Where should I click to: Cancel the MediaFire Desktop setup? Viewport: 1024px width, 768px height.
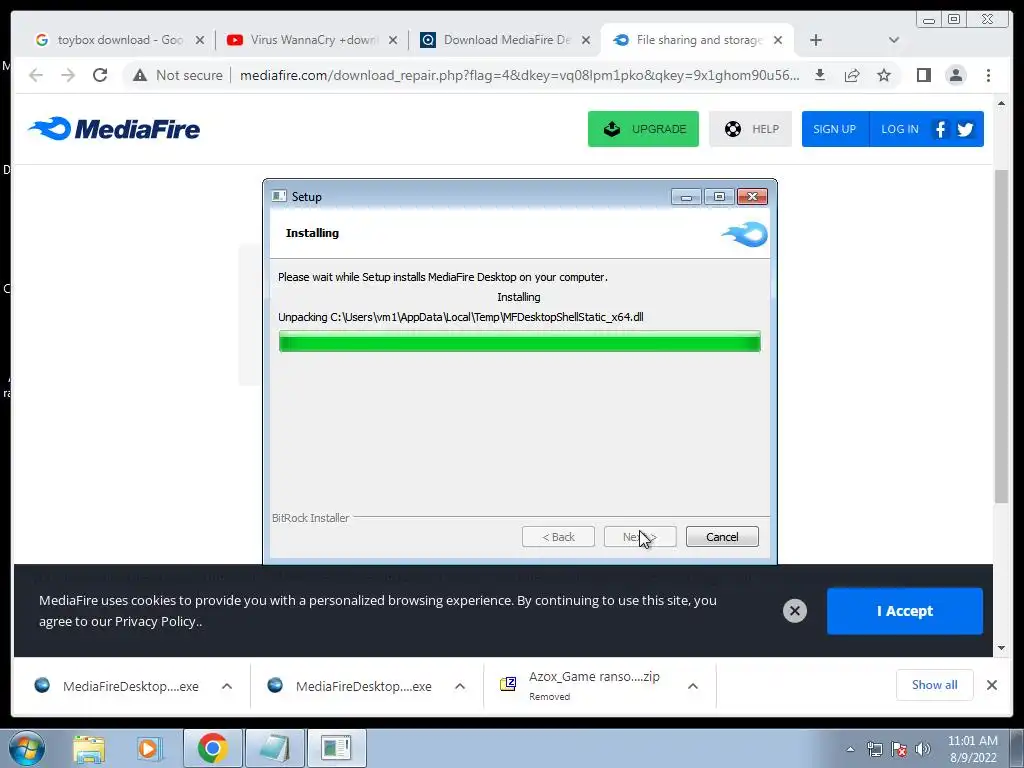(x=722, y=537)
